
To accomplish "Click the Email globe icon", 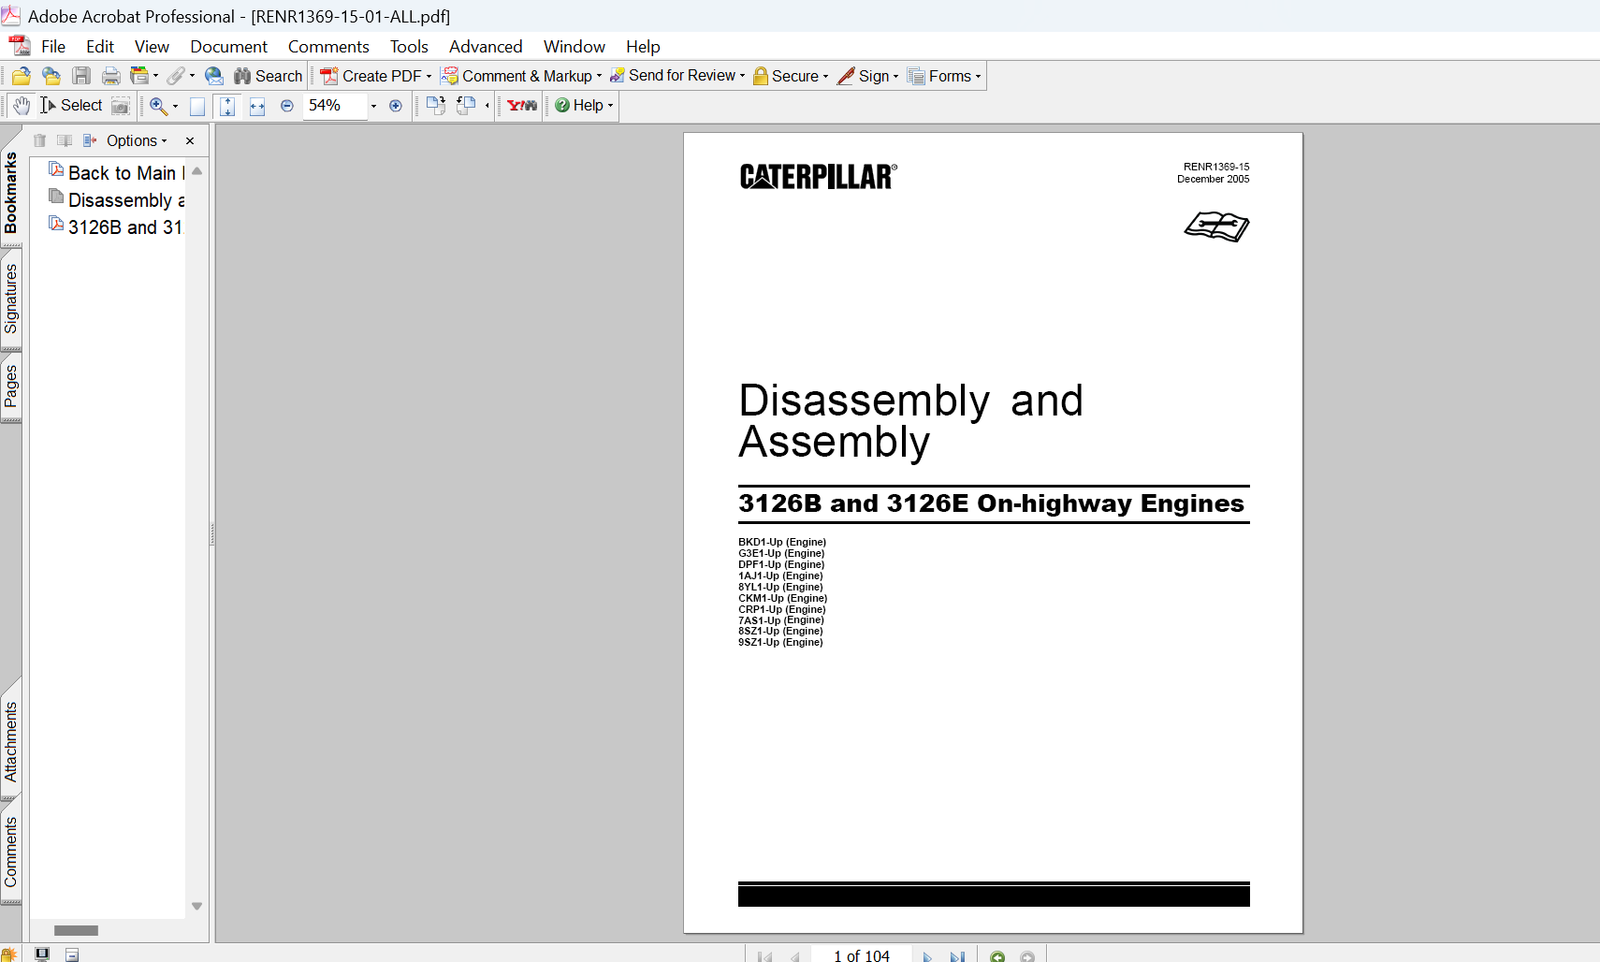I will coord(213,76).
